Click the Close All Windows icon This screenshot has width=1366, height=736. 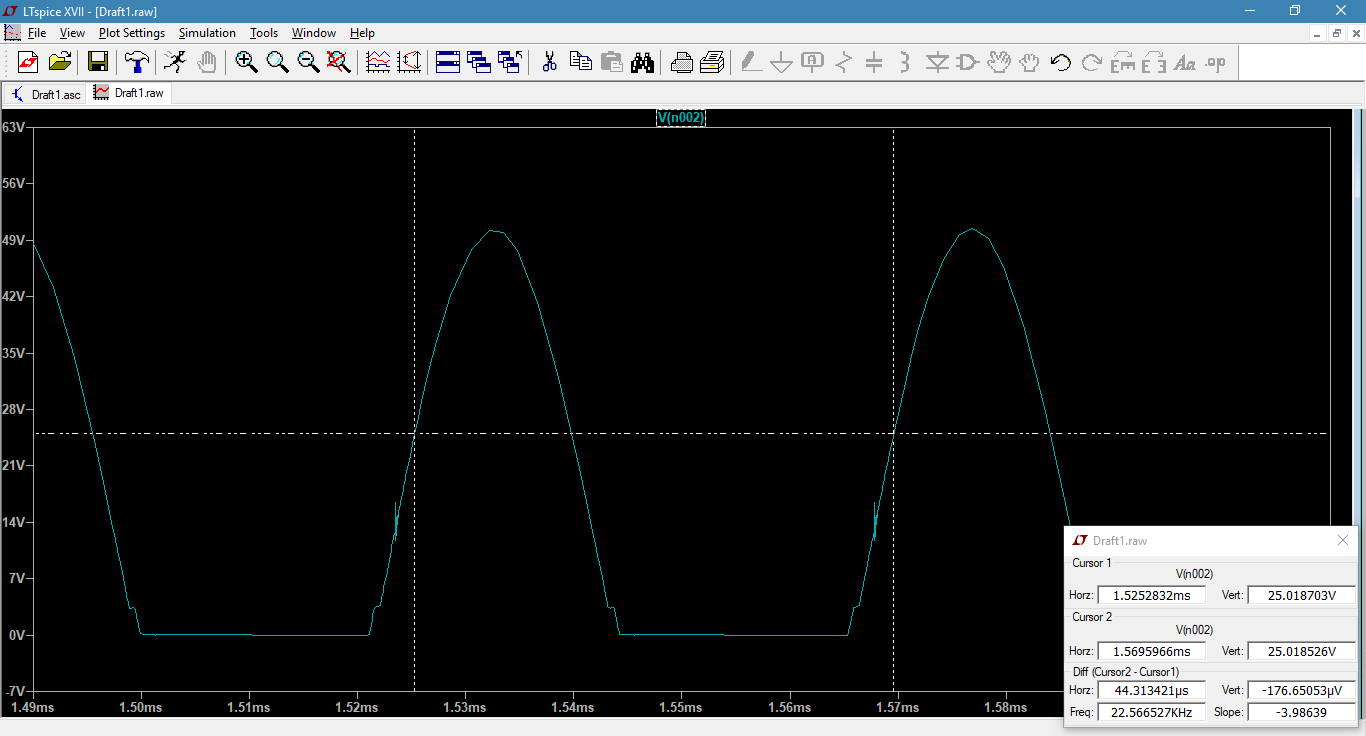(x=510, y=62)
